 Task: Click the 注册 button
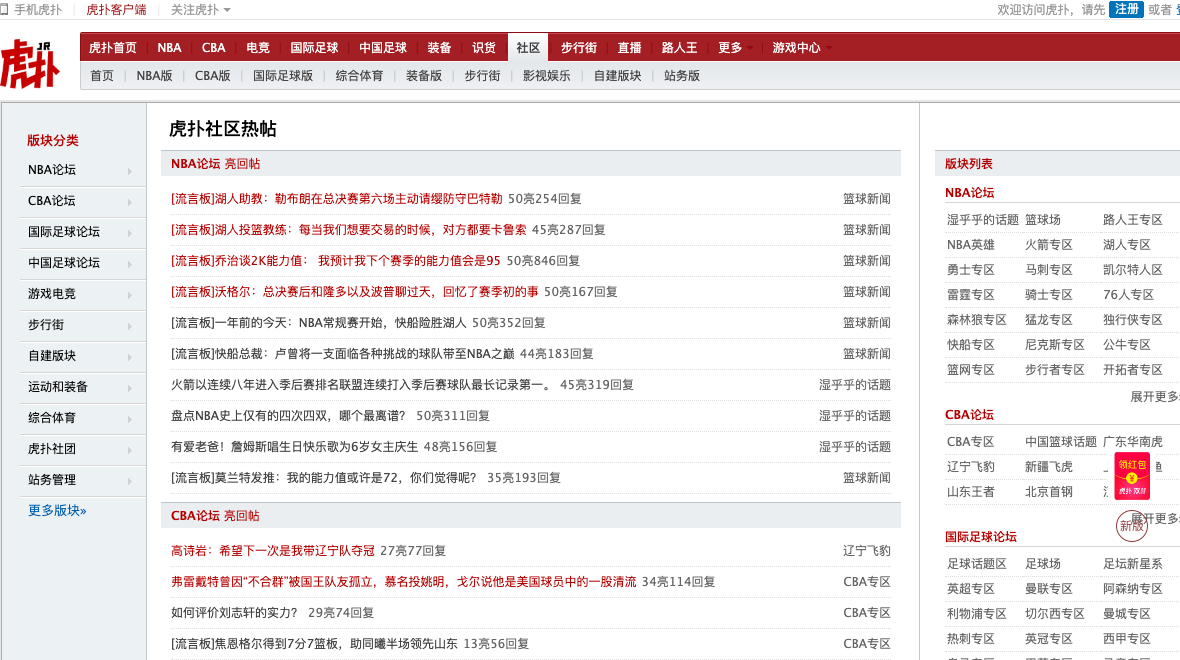pyautogui.click(x=1127, y=9)
